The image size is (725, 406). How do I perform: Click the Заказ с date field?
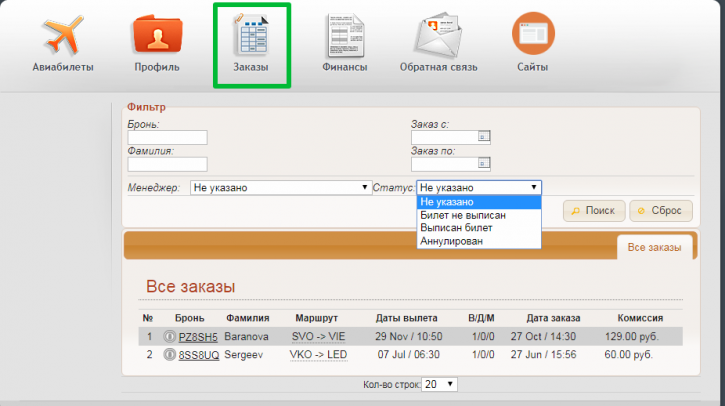click(x=450, y=137)
